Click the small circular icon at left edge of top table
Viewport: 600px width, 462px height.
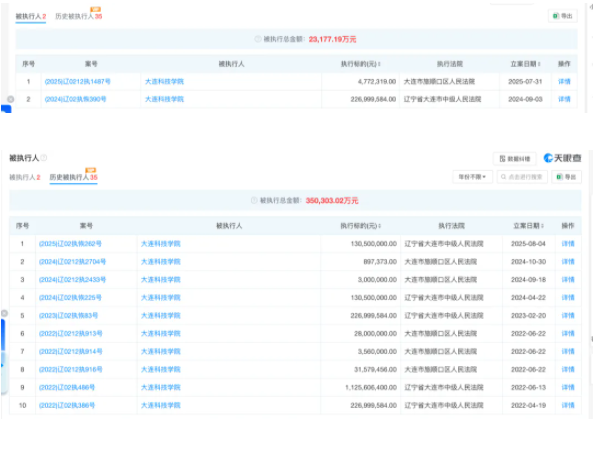coord(10,99)
